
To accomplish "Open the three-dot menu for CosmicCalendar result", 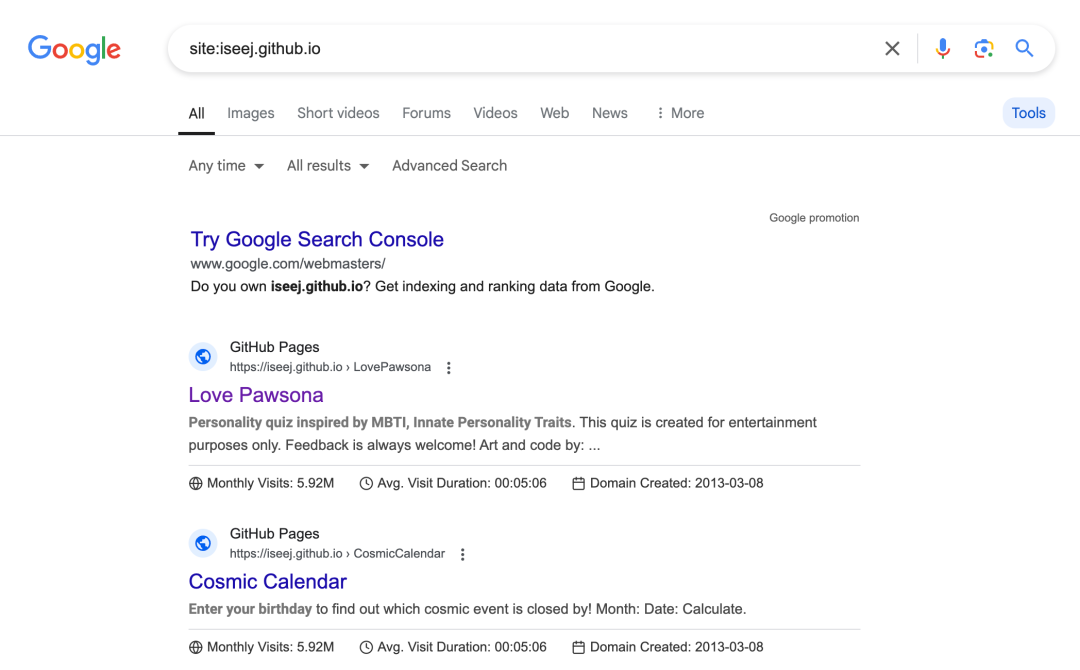I will pyautogui.click(x=462, y=554).
